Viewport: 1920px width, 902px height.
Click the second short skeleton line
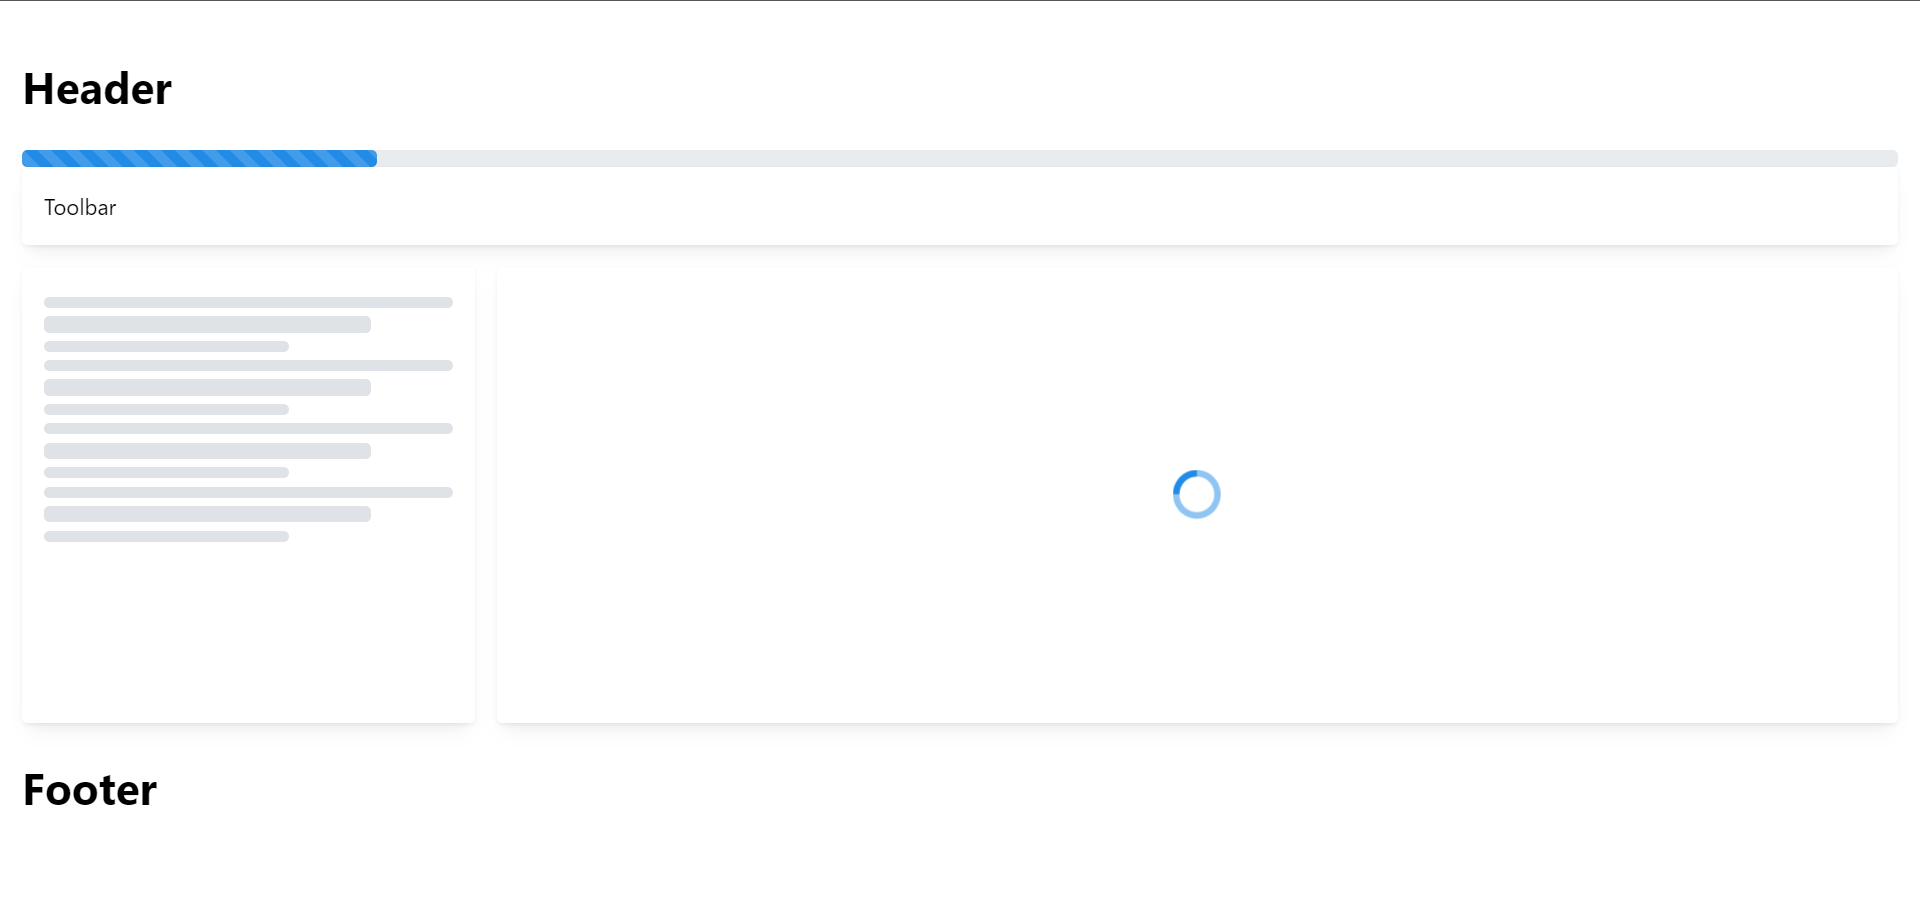pyautogui.click(x=166, y=409)
